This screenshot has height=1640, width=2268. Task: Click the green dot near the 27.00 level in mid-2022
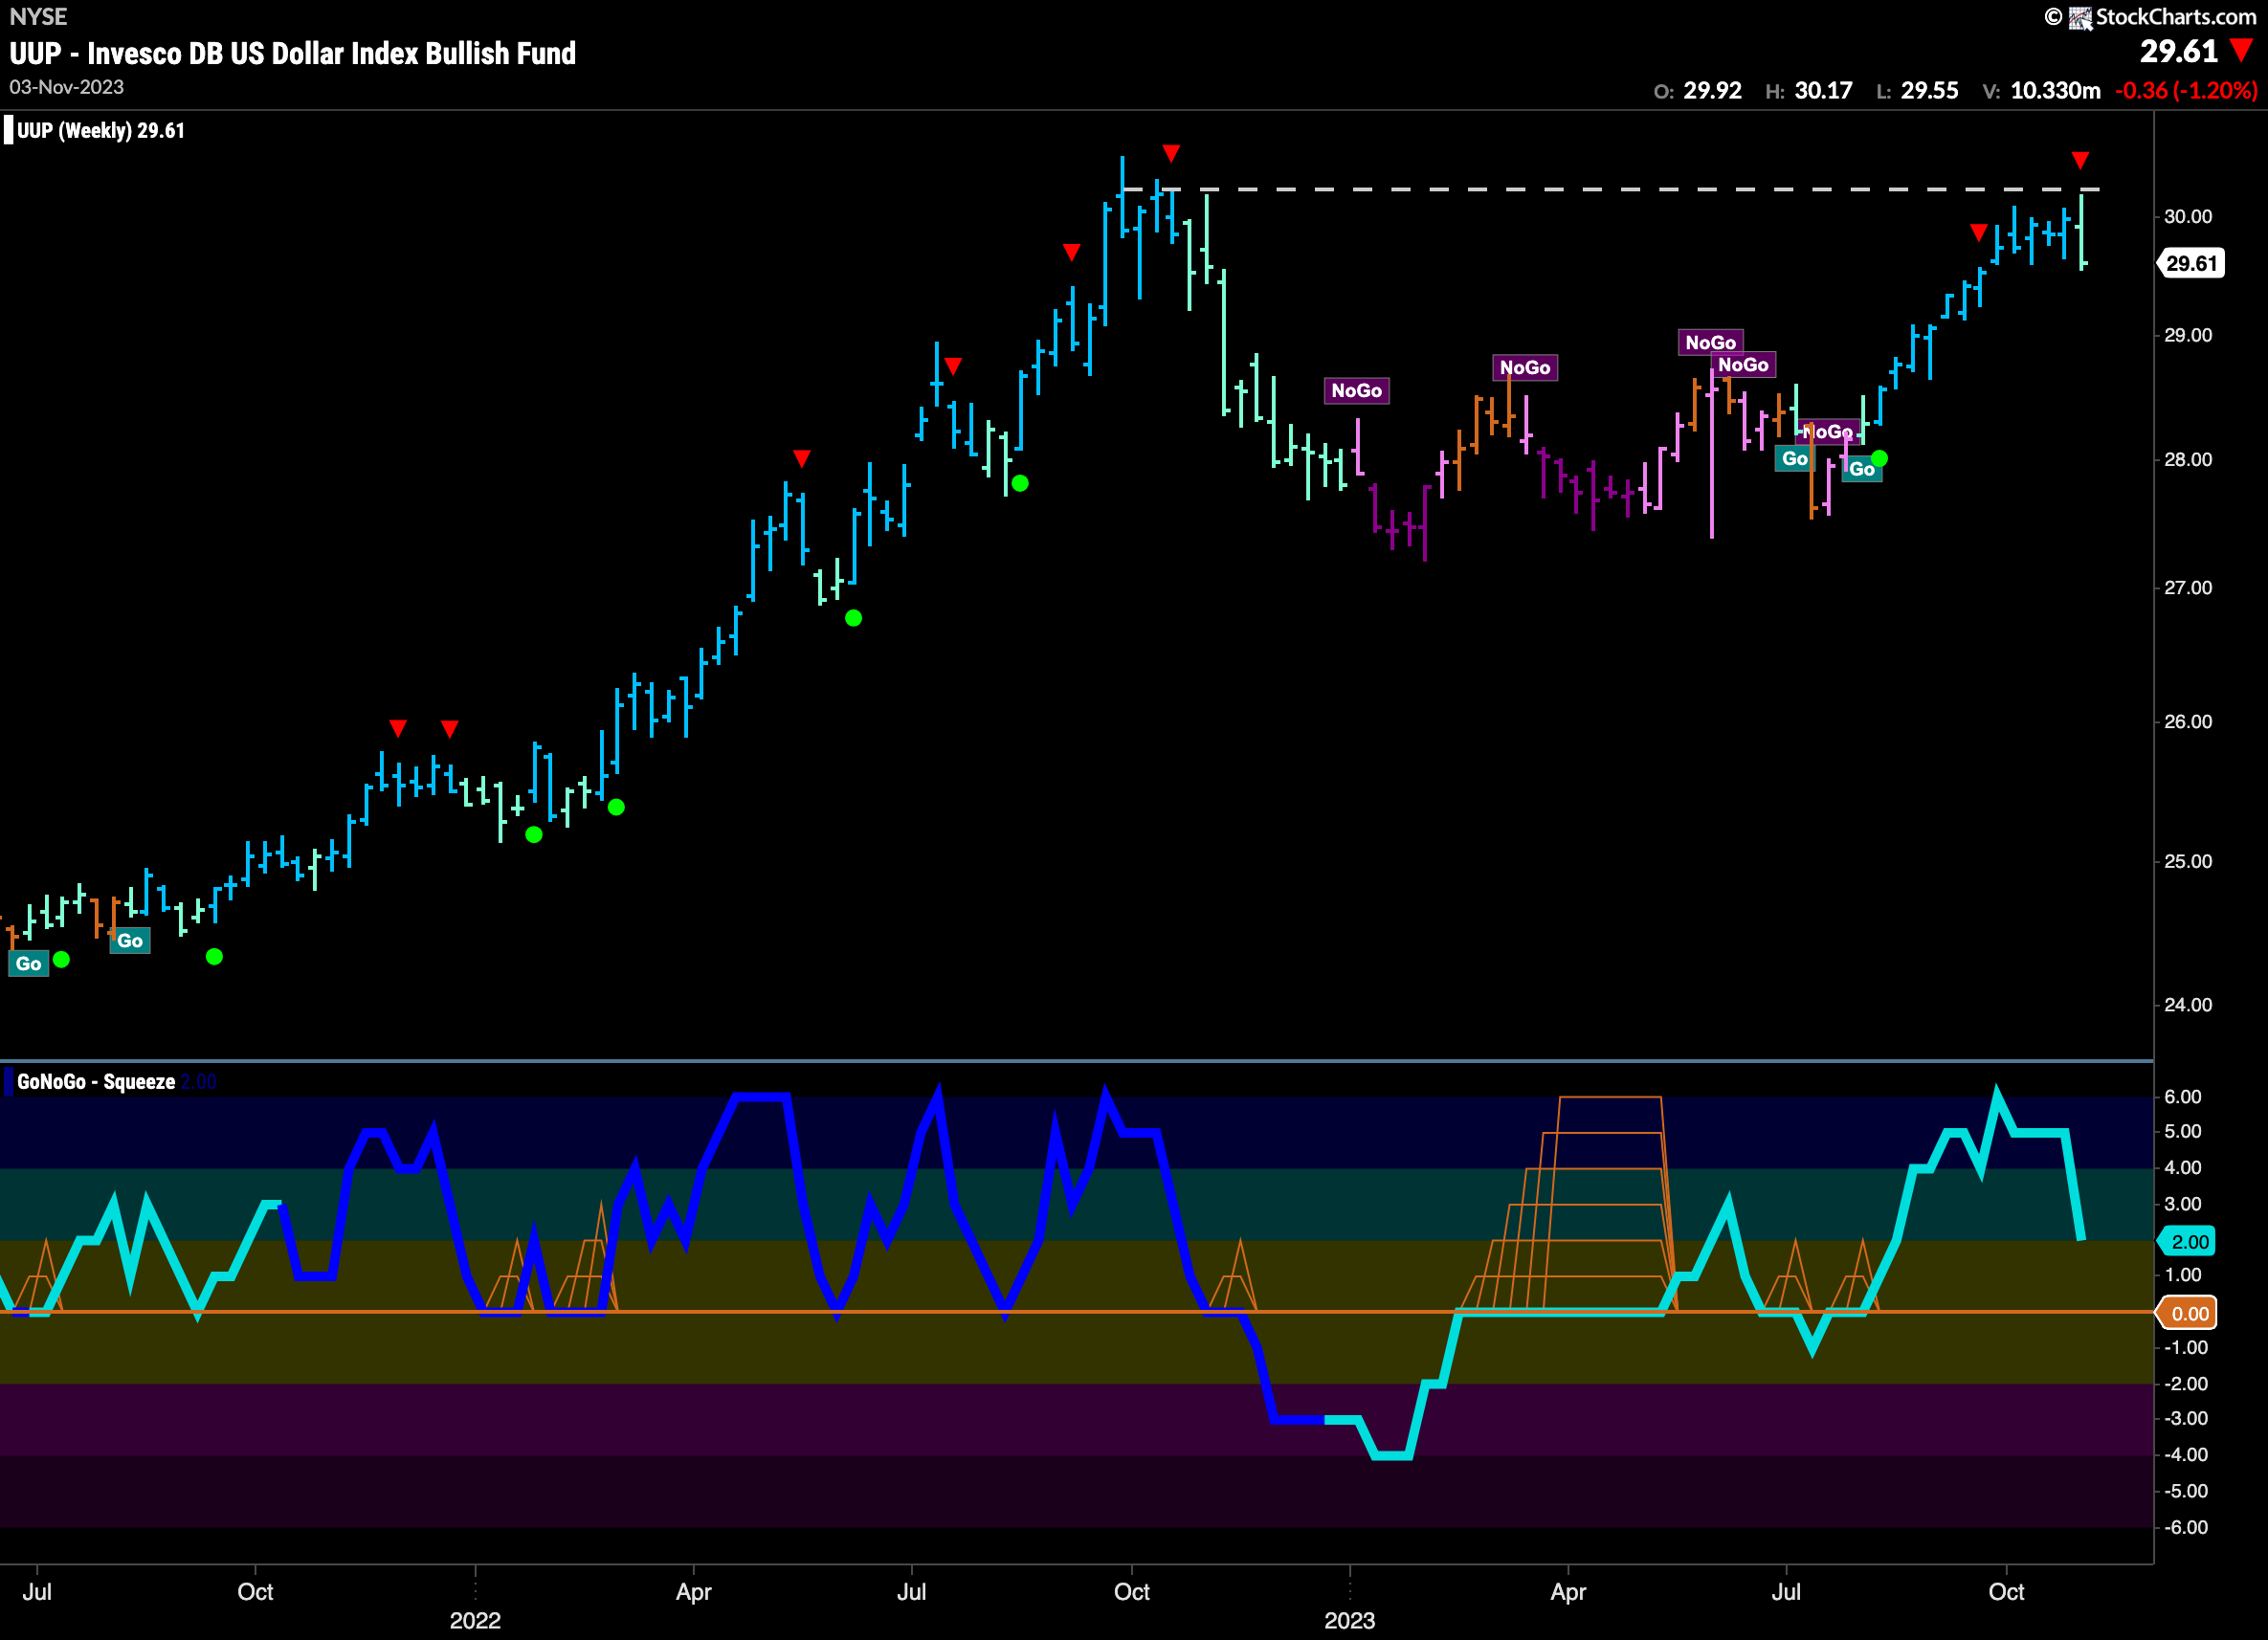pos(853,618)
